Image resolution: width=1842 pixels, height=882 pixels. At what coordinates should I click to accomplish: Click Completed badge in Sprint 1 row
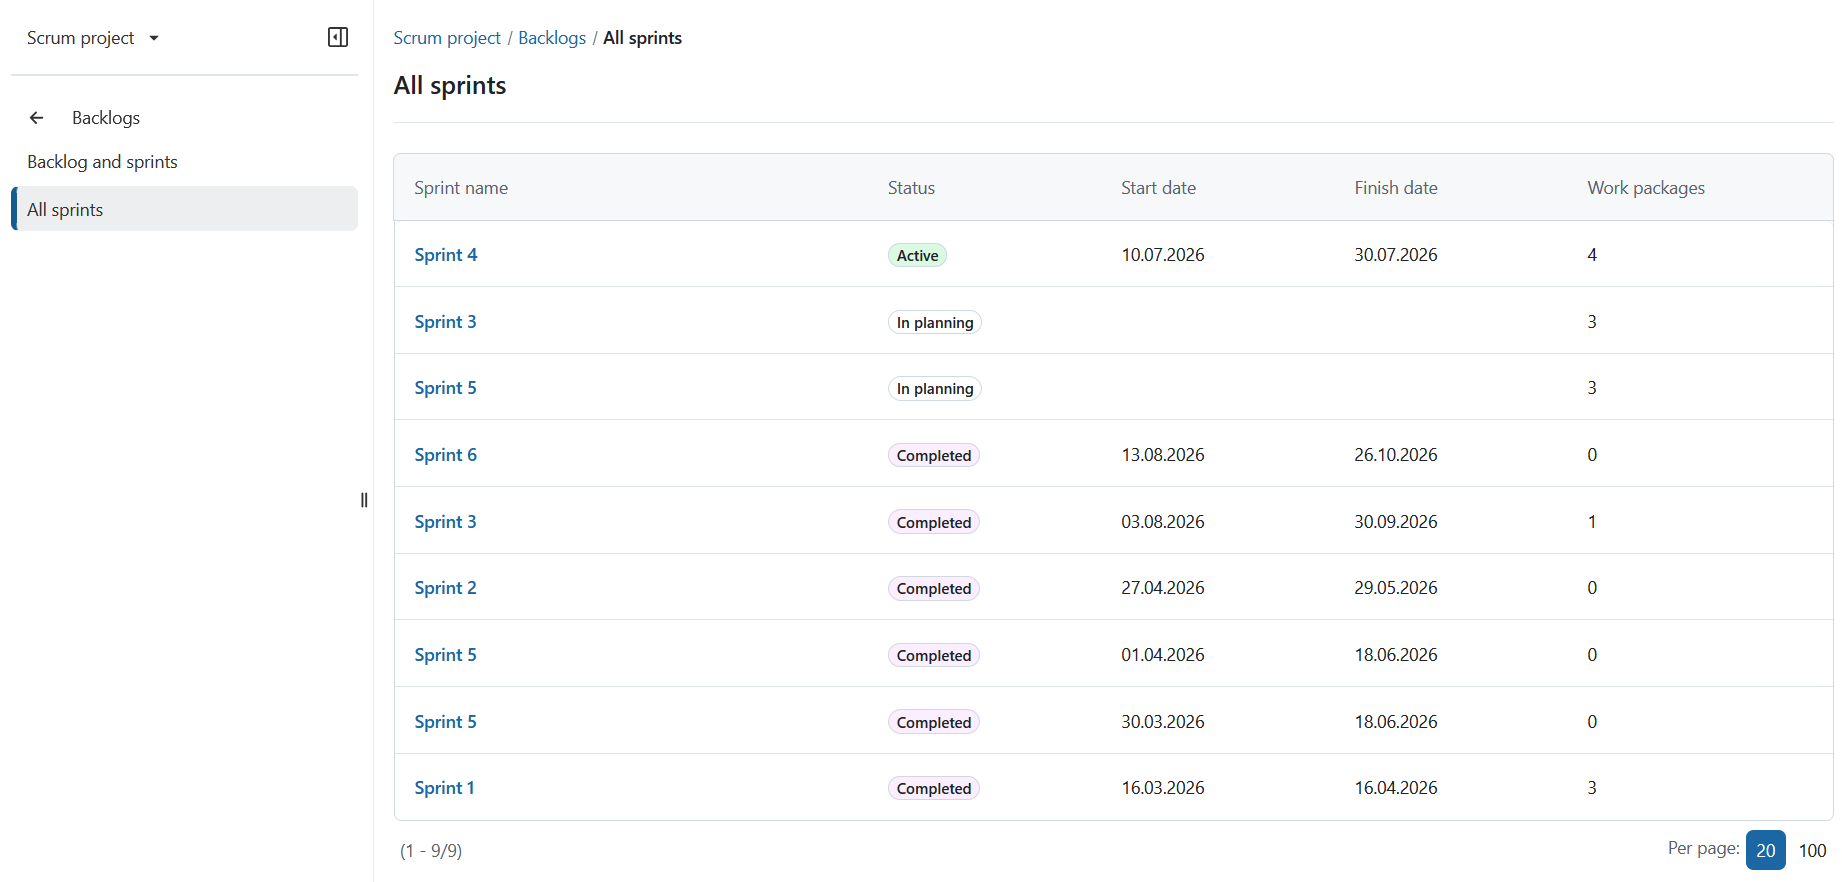[934, 788]
